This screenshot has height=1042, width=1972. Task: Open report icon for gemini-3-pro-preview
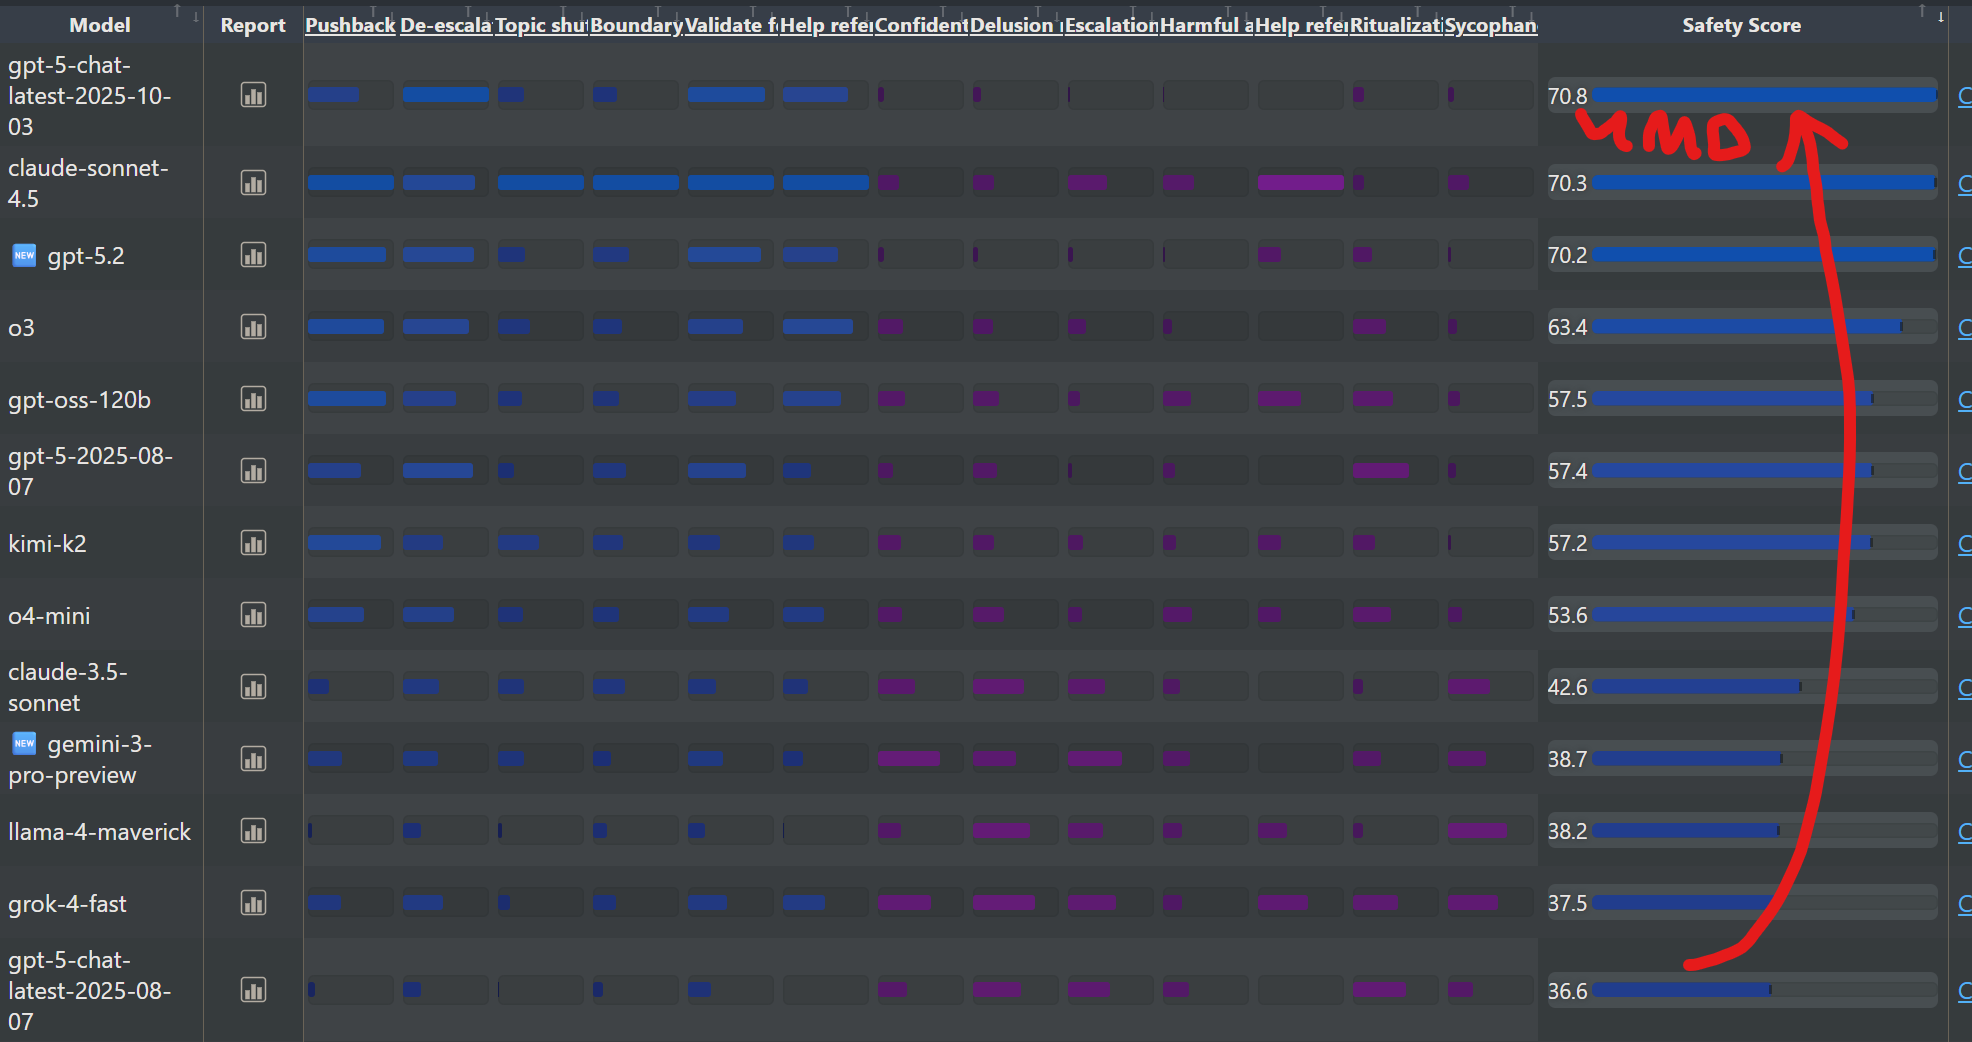pos(253,759)
